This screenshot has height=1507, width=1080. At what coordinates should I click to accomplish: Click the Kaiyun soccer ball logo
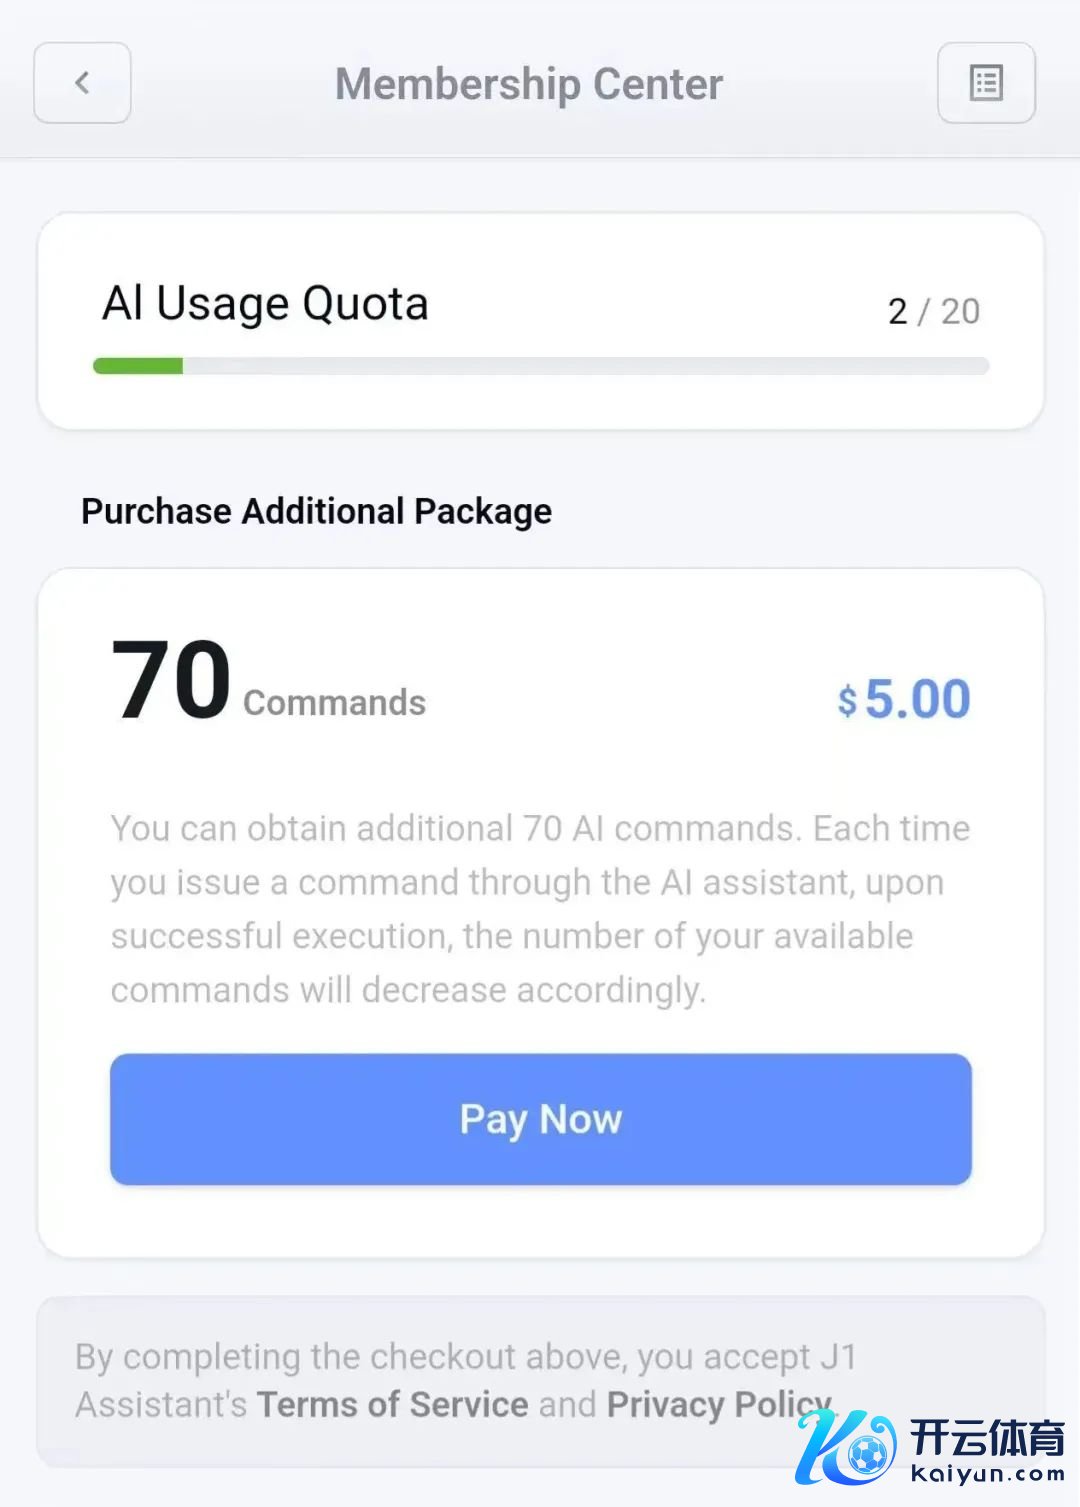[849, 1447]
